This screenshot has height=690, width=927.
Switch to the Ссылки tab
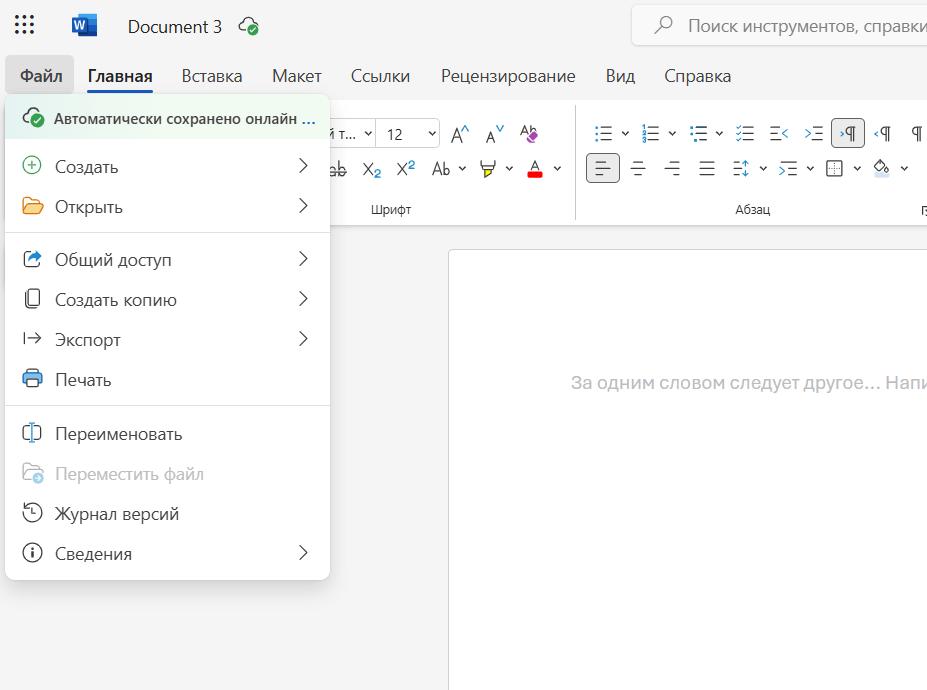click(x=380, y=76)
